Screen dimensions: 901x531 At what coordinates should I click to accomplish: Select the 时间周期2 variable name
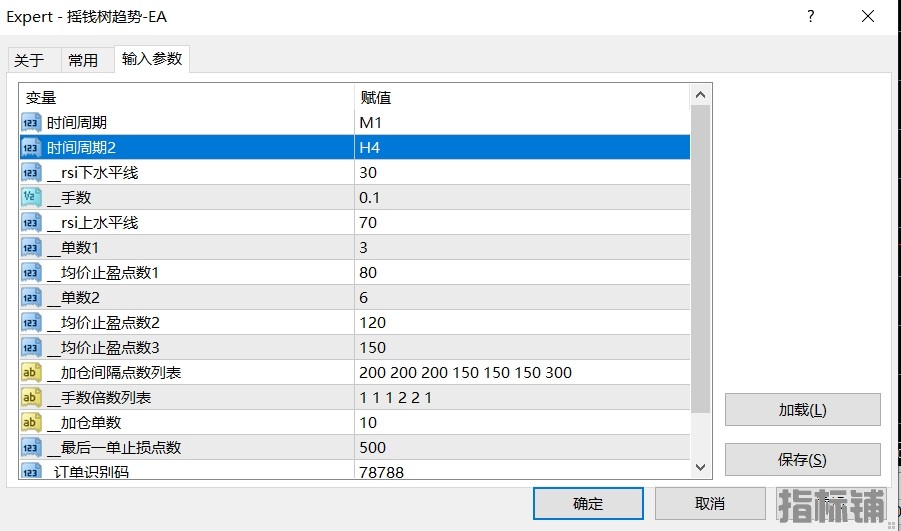[81, 148]
